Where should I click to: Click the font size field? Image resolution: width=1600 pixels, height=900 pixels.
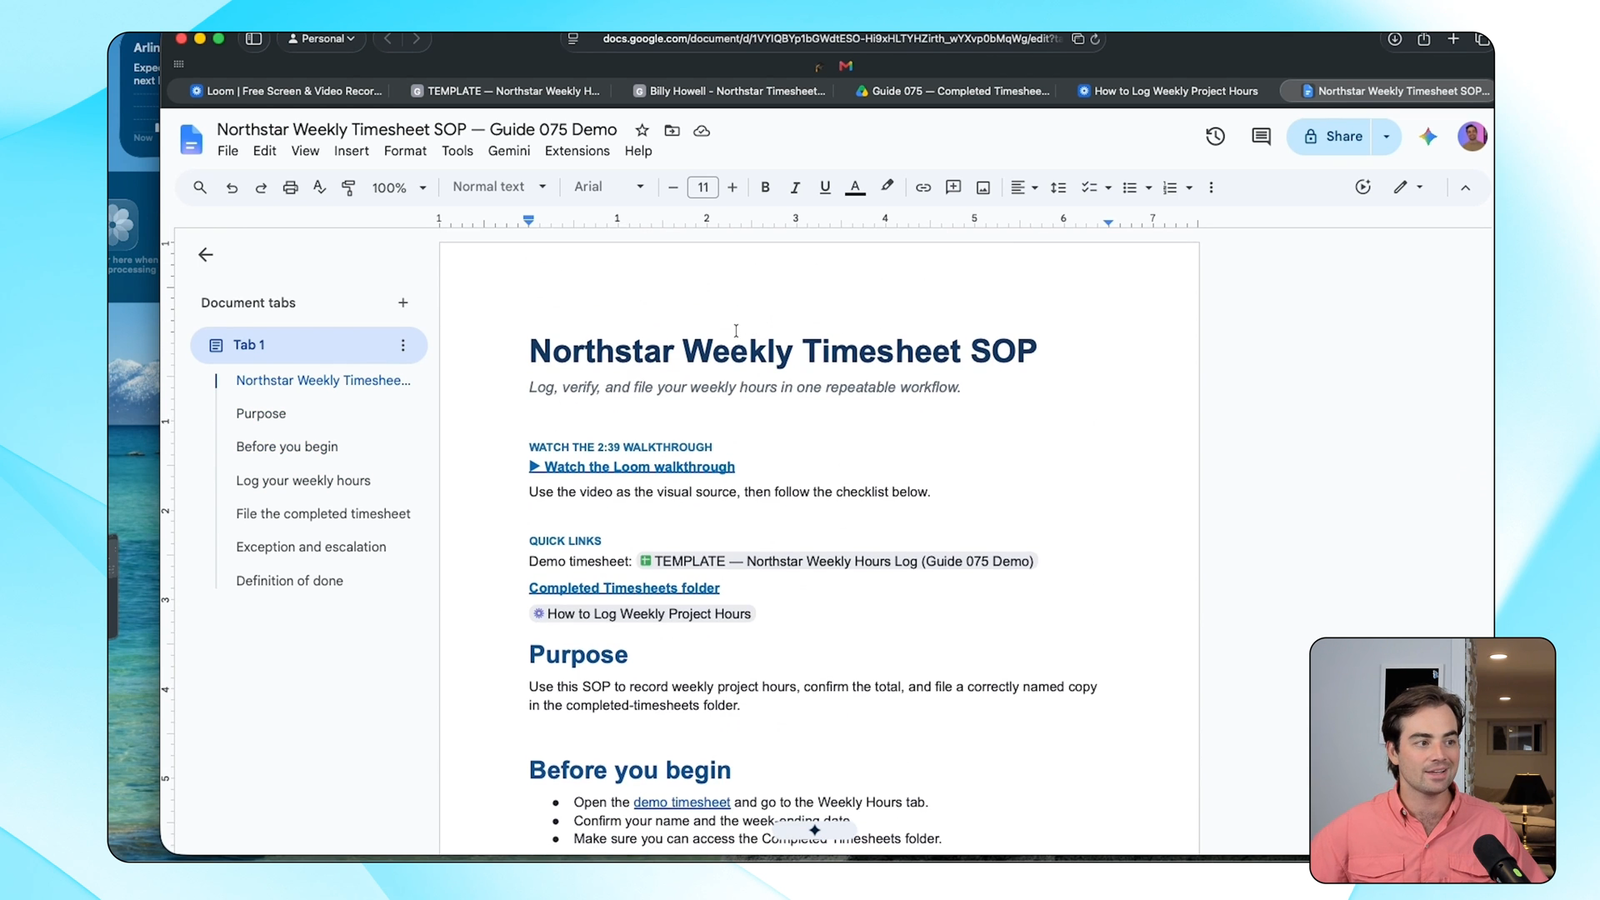click(703, 187)
